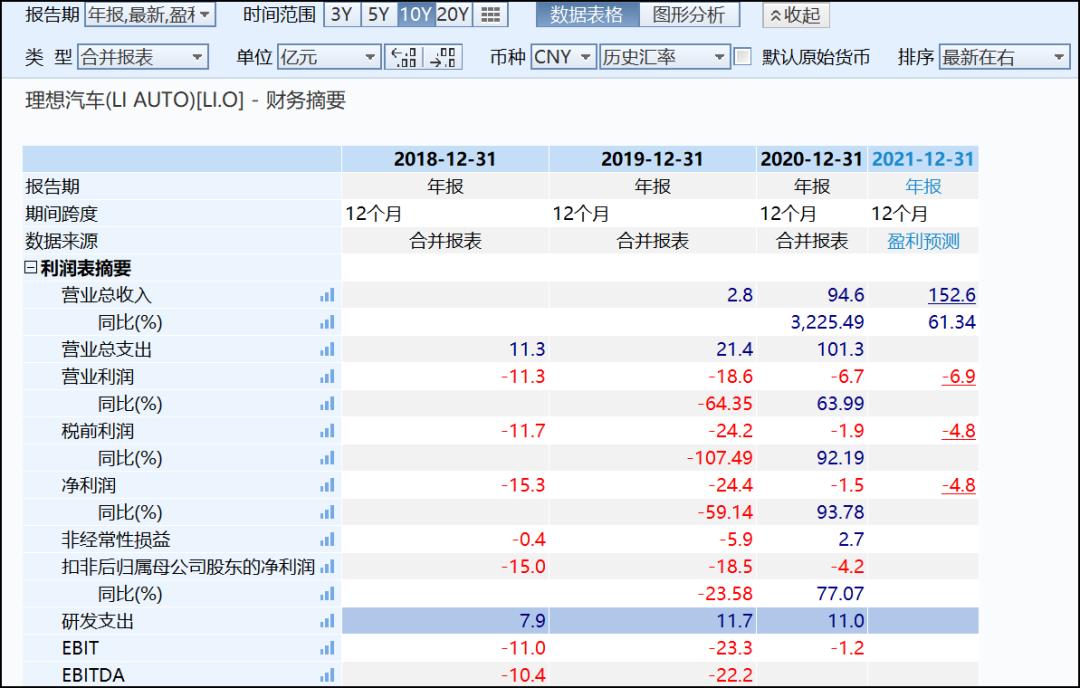
Task: Open the 币种 CNY dropdown
Action: (x=563, y=57)
